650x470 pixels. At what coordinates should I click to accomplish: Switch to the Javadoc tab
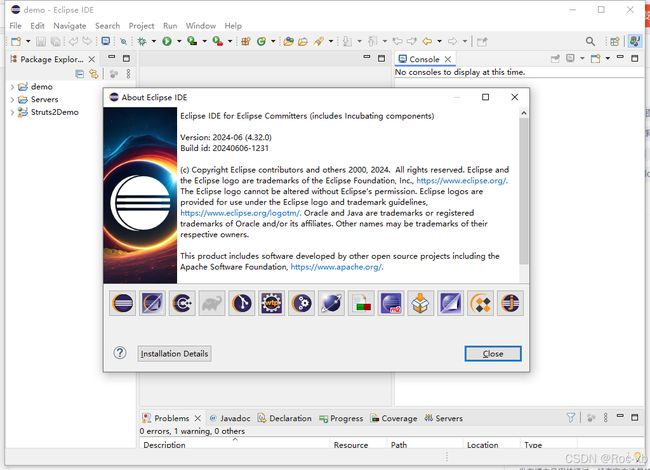pyautogui.click(x=230, y=418)
